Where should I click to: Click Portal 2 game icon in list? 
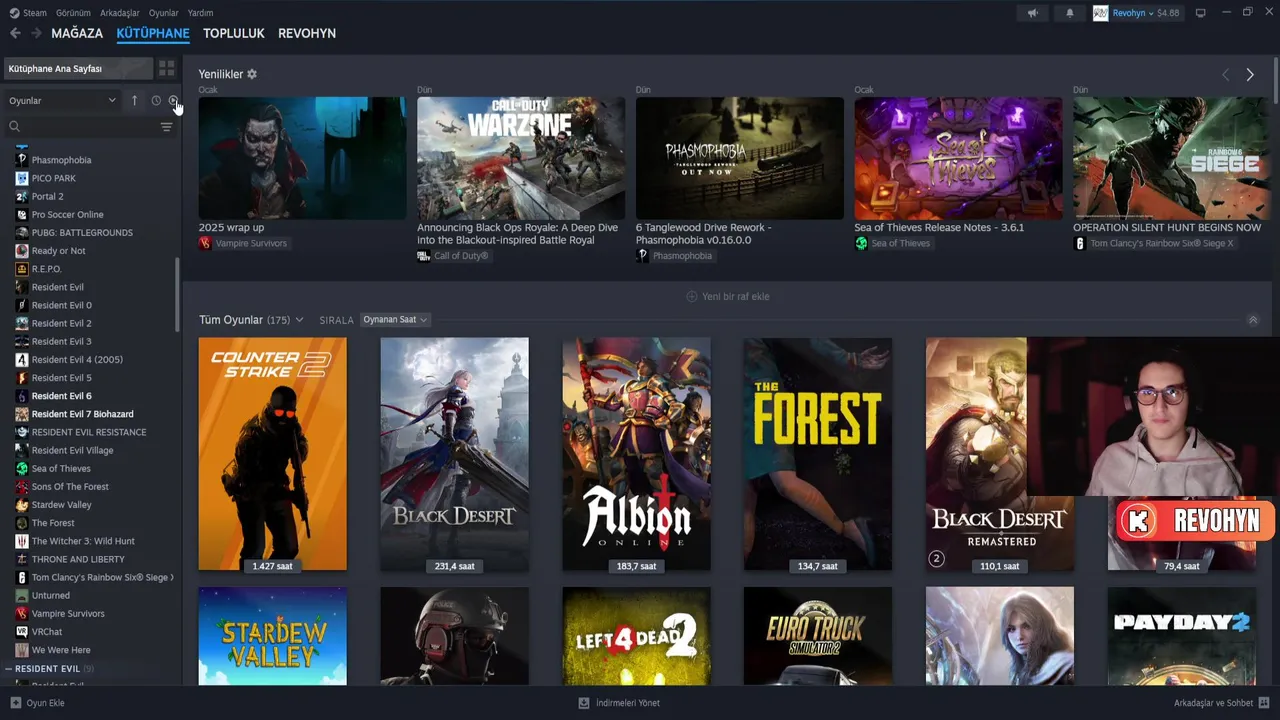(x=22, y=196)
